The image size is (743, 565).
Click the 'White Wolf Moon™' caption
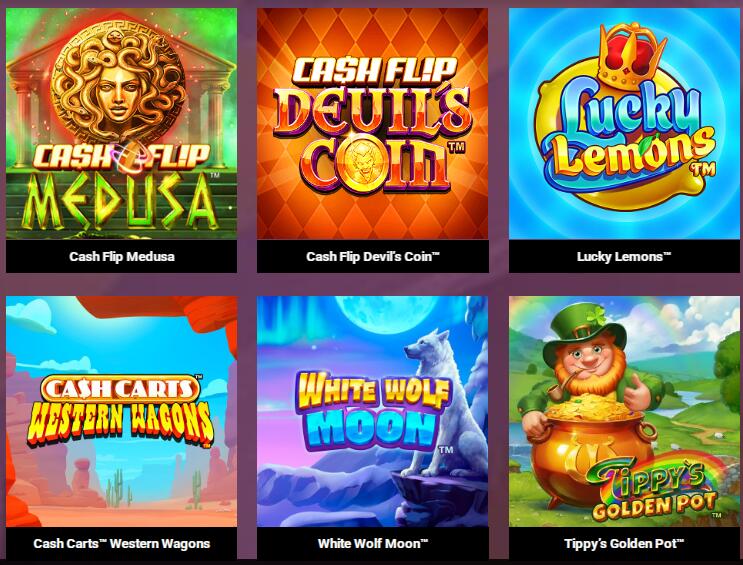[x=373, y=544]
